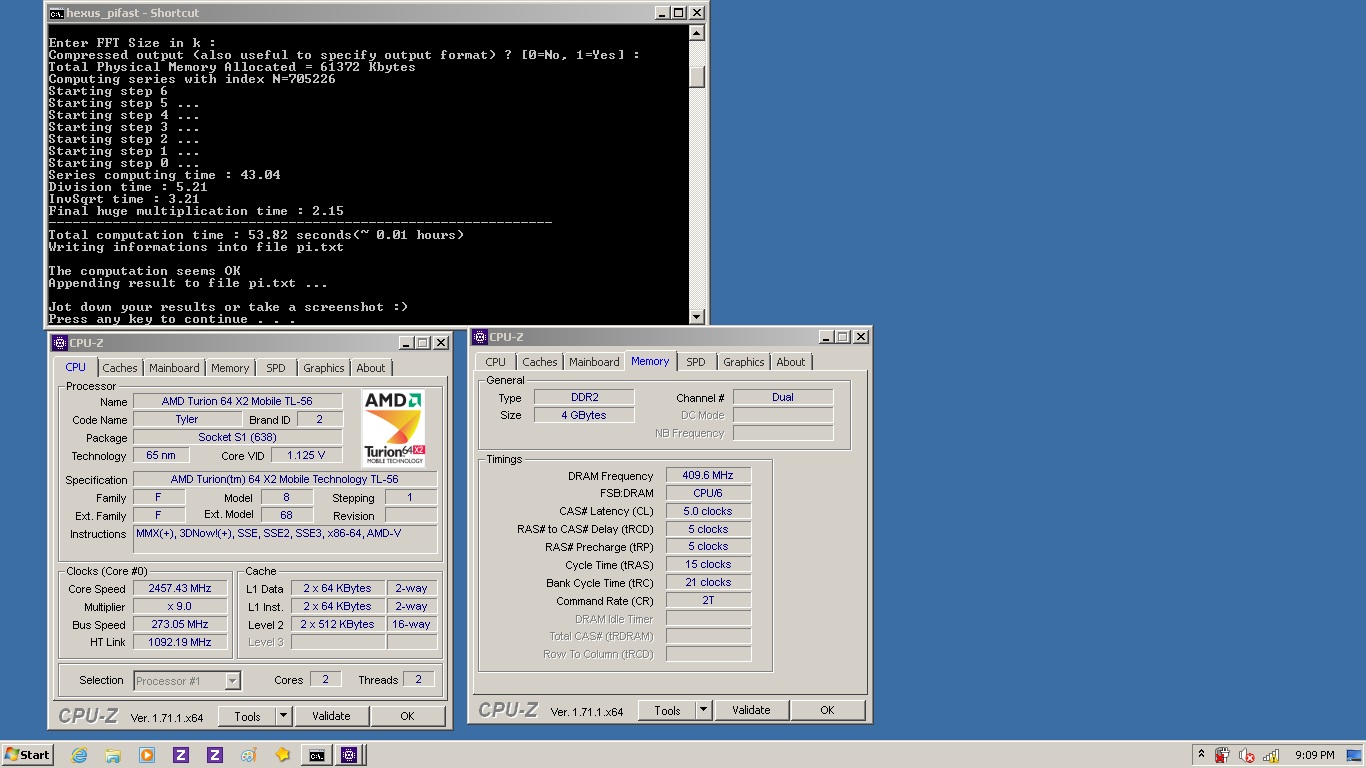Viewport: 1366px width, 768px height.
Task: Open the About tab in the CPU window
Action: (371, 368)
